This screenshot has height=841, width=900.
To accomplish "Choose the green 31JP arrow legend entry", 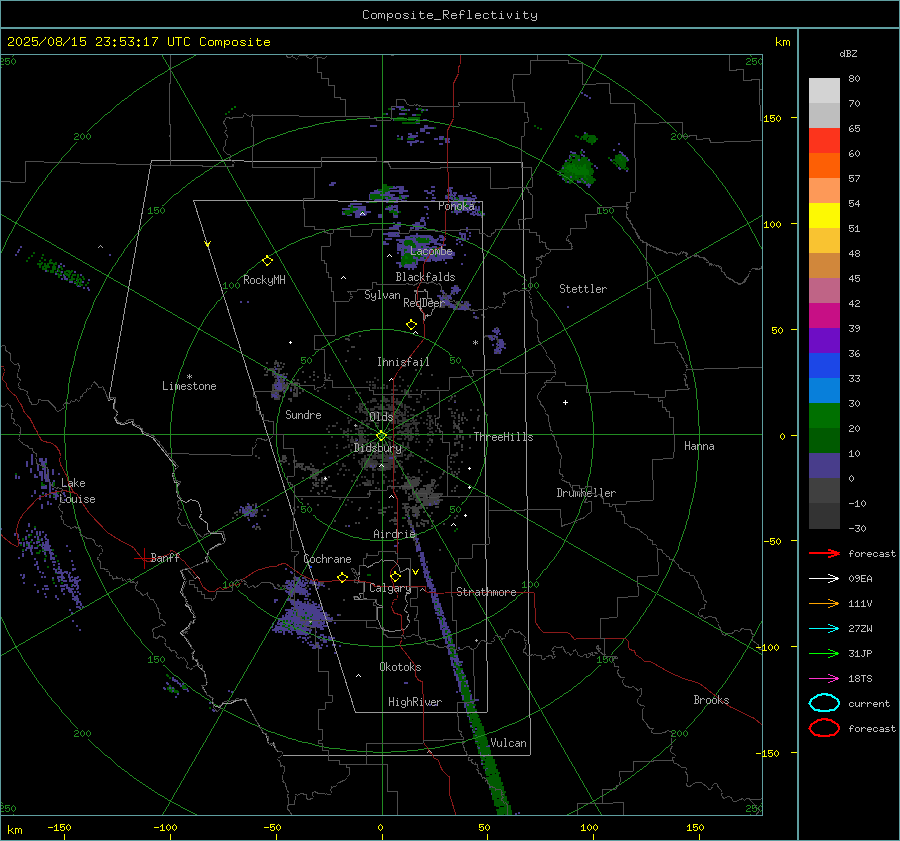I will coord(824,653).
